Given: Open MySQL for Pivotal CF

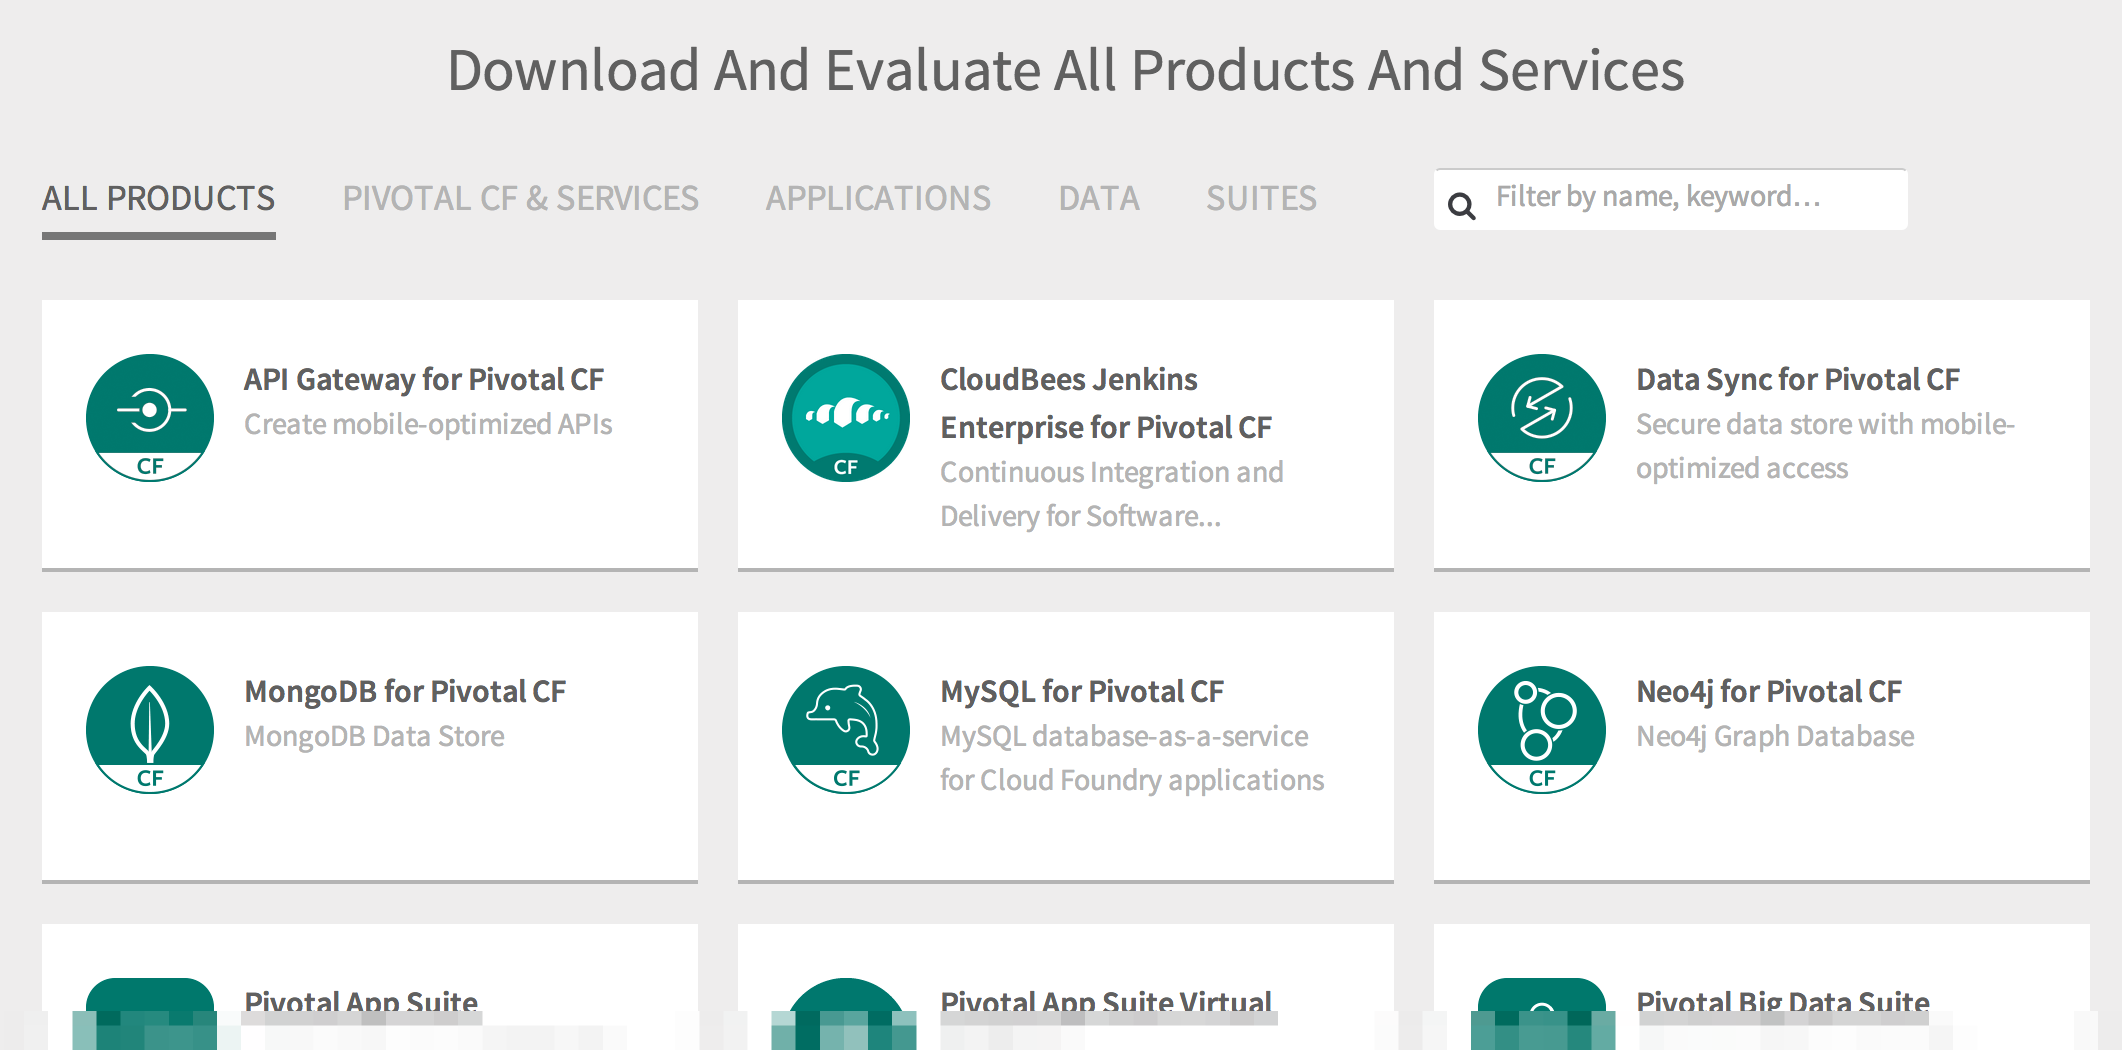Looking at the screenshot, I should tap(1082, 692).
